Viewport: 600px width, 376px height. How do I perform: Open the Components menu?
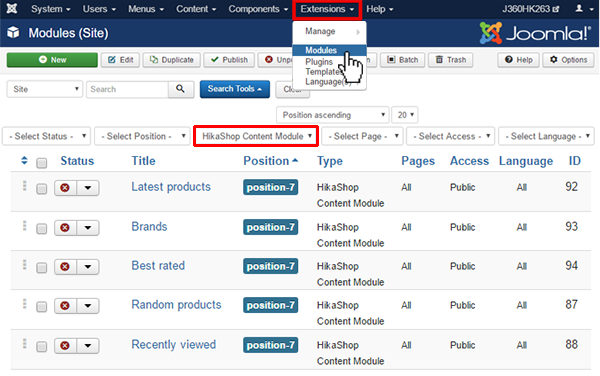point(258,9)
